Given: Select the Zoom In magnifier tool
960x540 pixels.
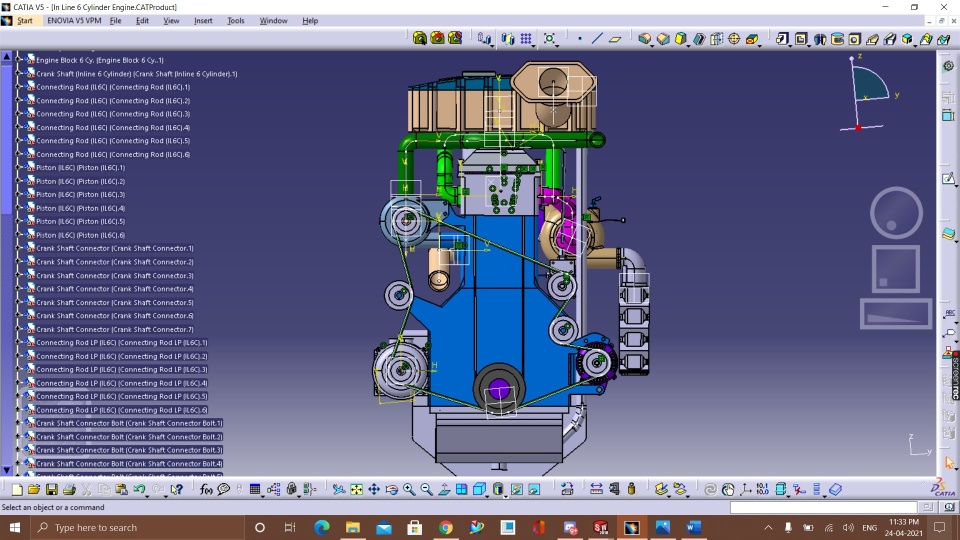Looking at the screenshot, I should click(409, 490).
